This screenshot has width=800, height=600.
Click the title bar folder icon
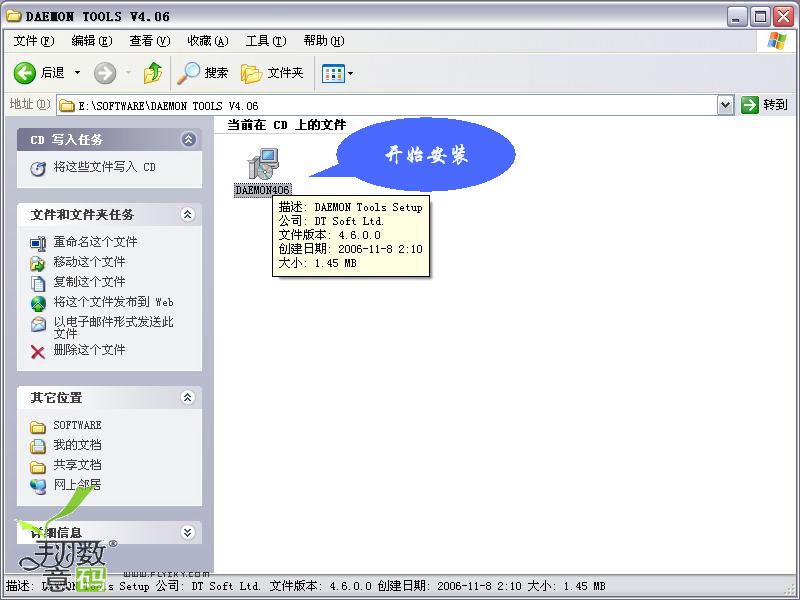click(x=13, y=16)
